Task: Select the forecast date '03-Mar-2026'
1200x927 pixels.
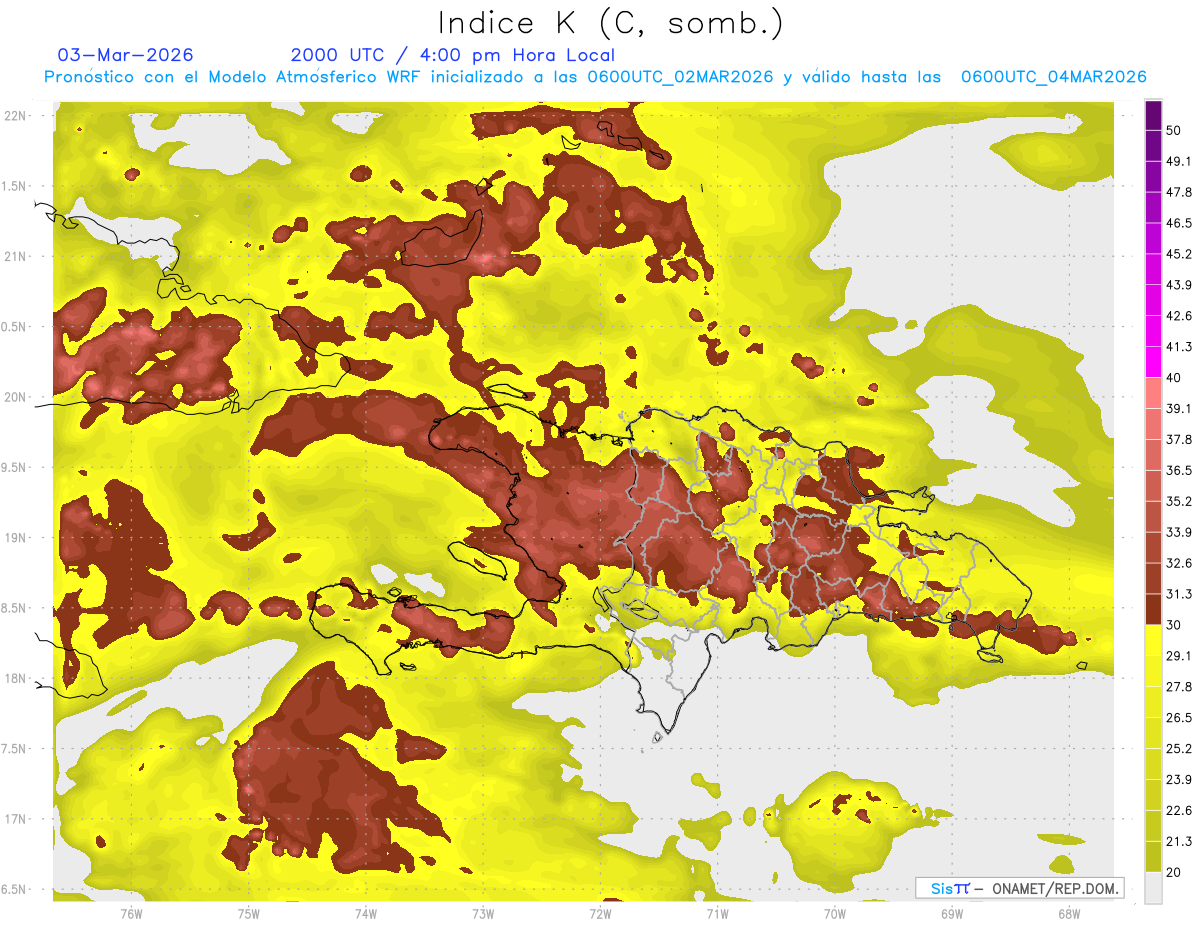Action: (x=126, y=55)
